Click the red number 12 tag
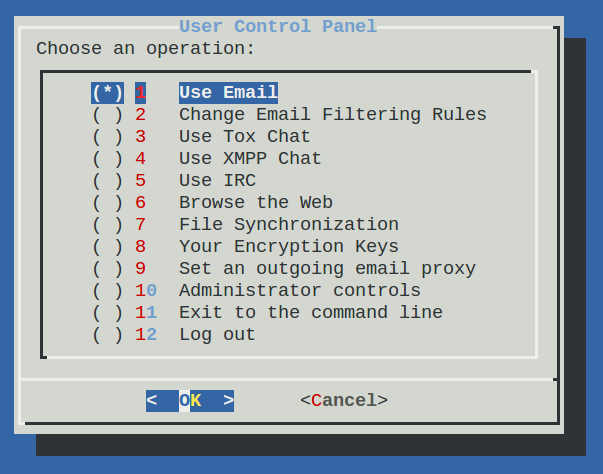Image resolution: width=603 pixels, height=474 pixels. coord(146,334)
